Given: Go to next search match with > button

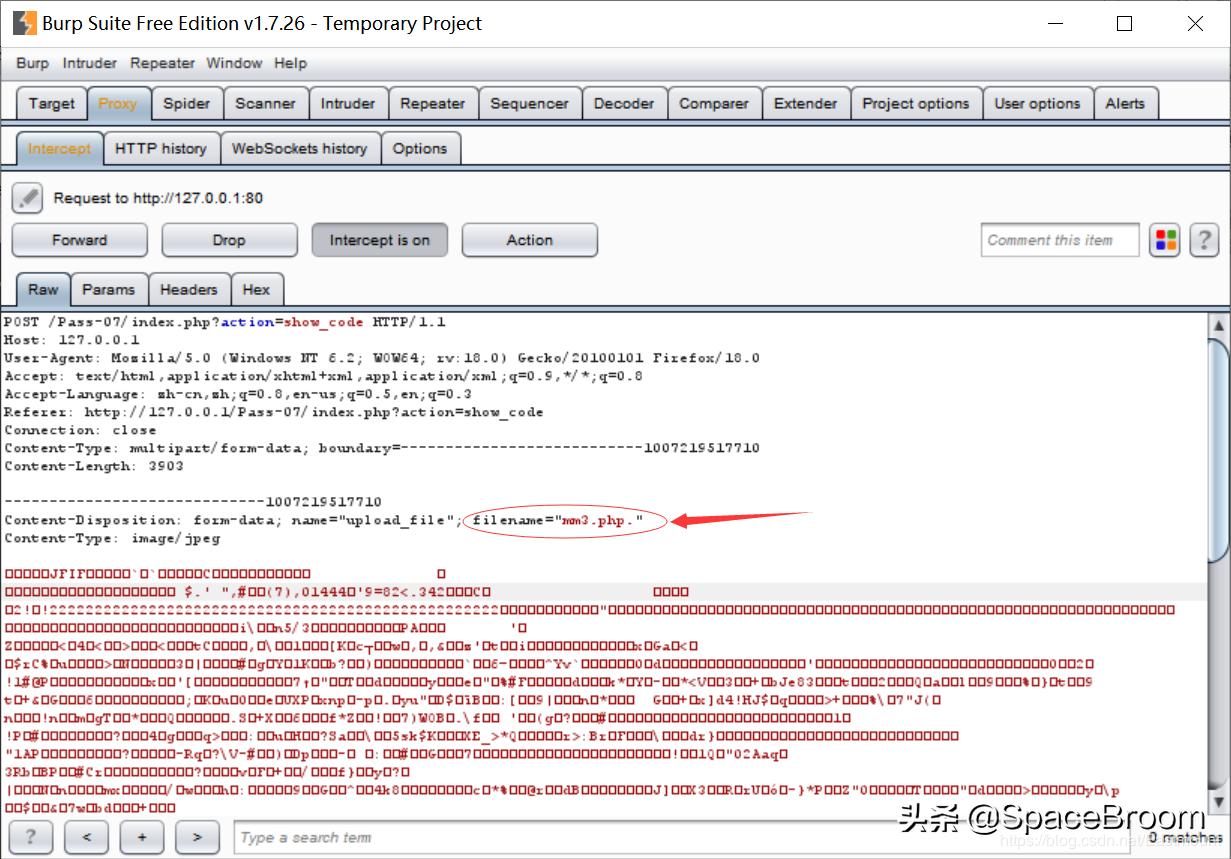Looking at the screenshot, I should 197,837.
